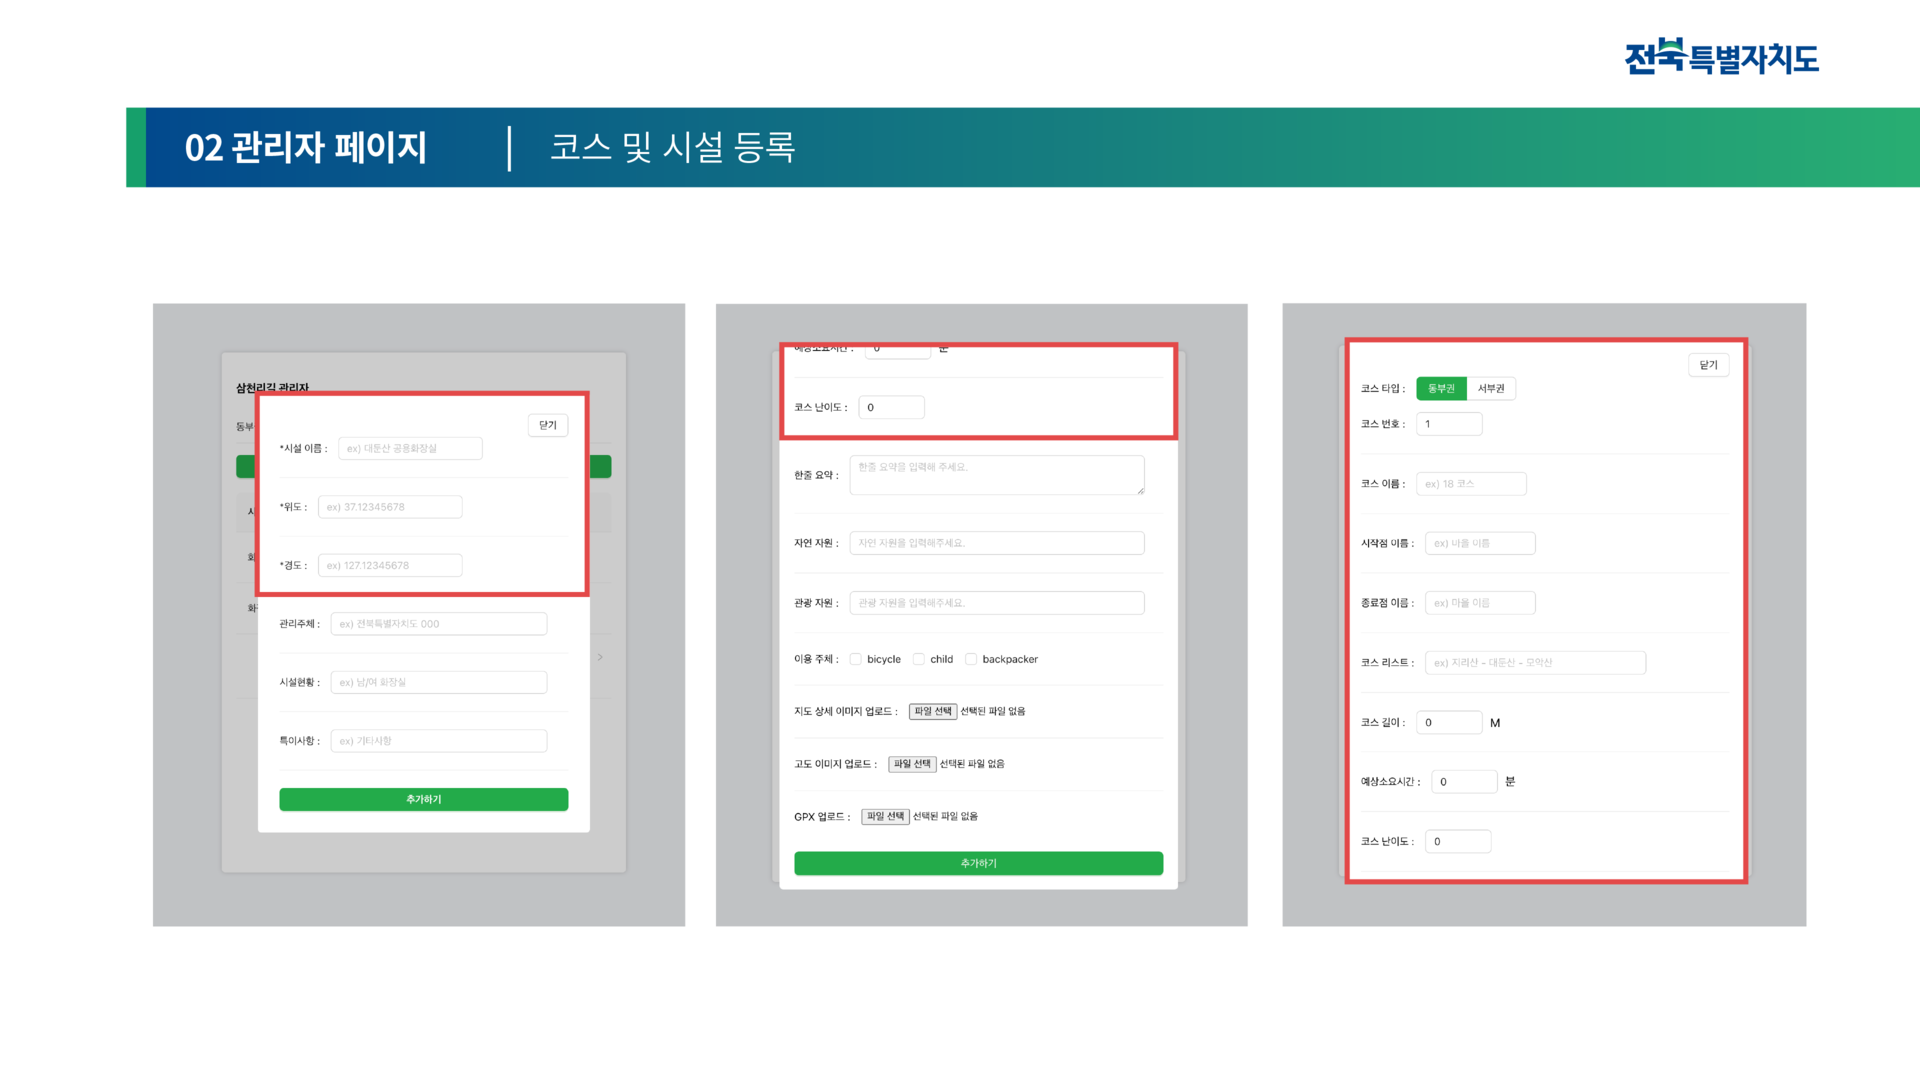The image size is (1920, 1080).
Task: Focus the 시설 이름 input field
Action: tap(410, 448)
